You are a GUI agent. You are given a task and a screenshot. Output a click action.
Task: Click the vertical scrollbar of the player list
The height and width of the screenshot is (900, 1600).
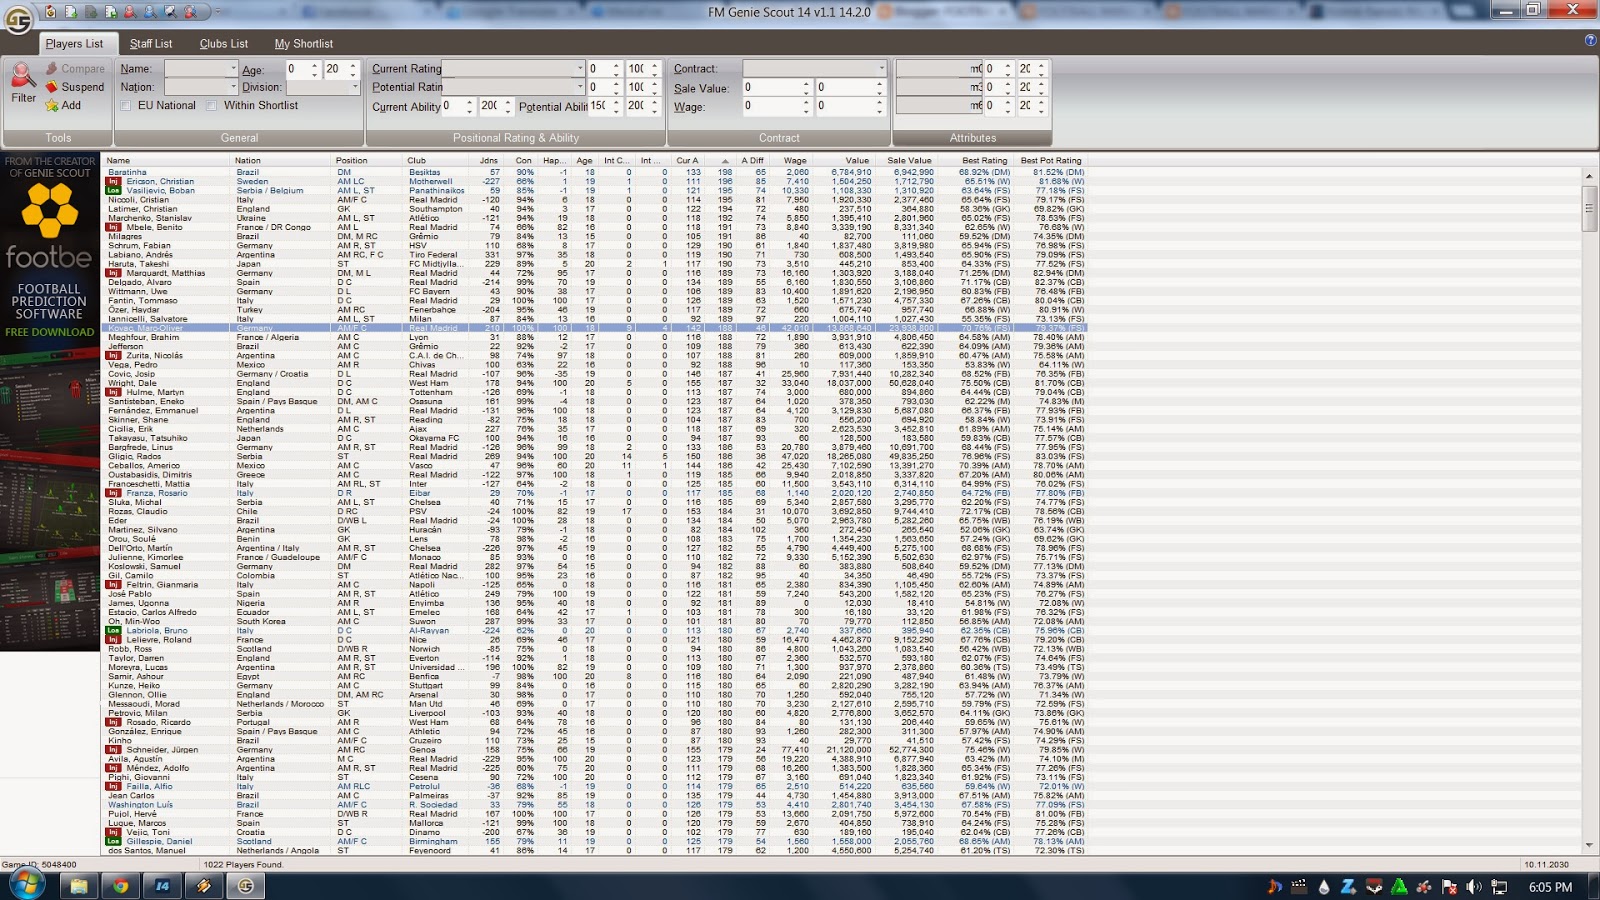coord(1589,510)
